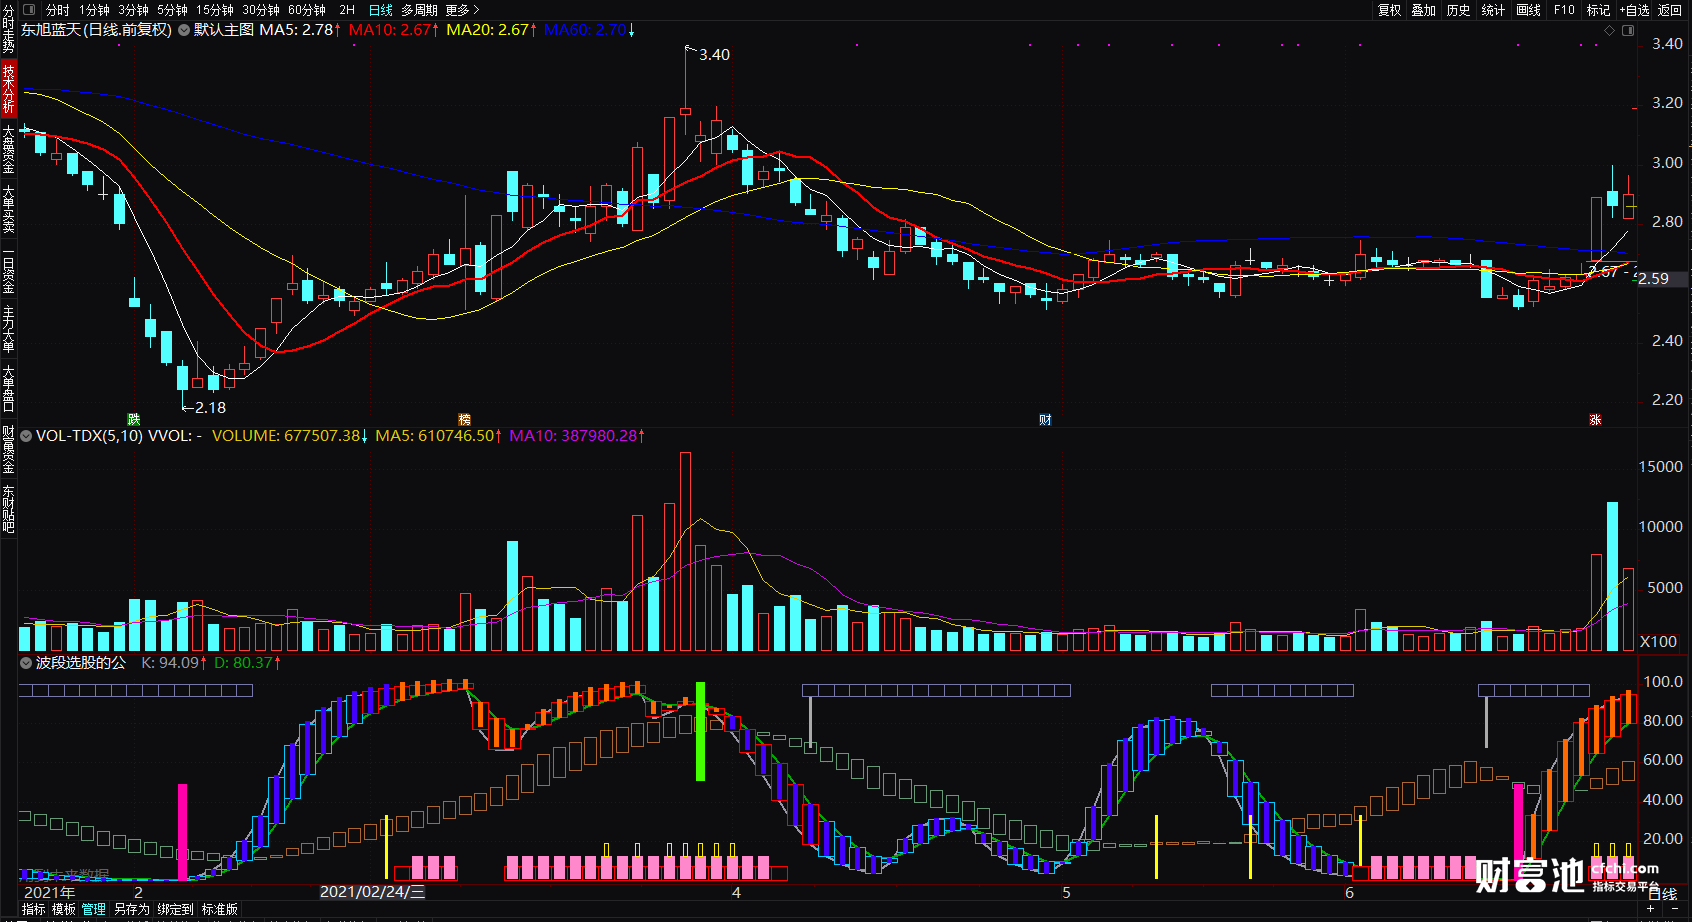
Task: Toggle the right side panel icon
Action: point(1628,30)
